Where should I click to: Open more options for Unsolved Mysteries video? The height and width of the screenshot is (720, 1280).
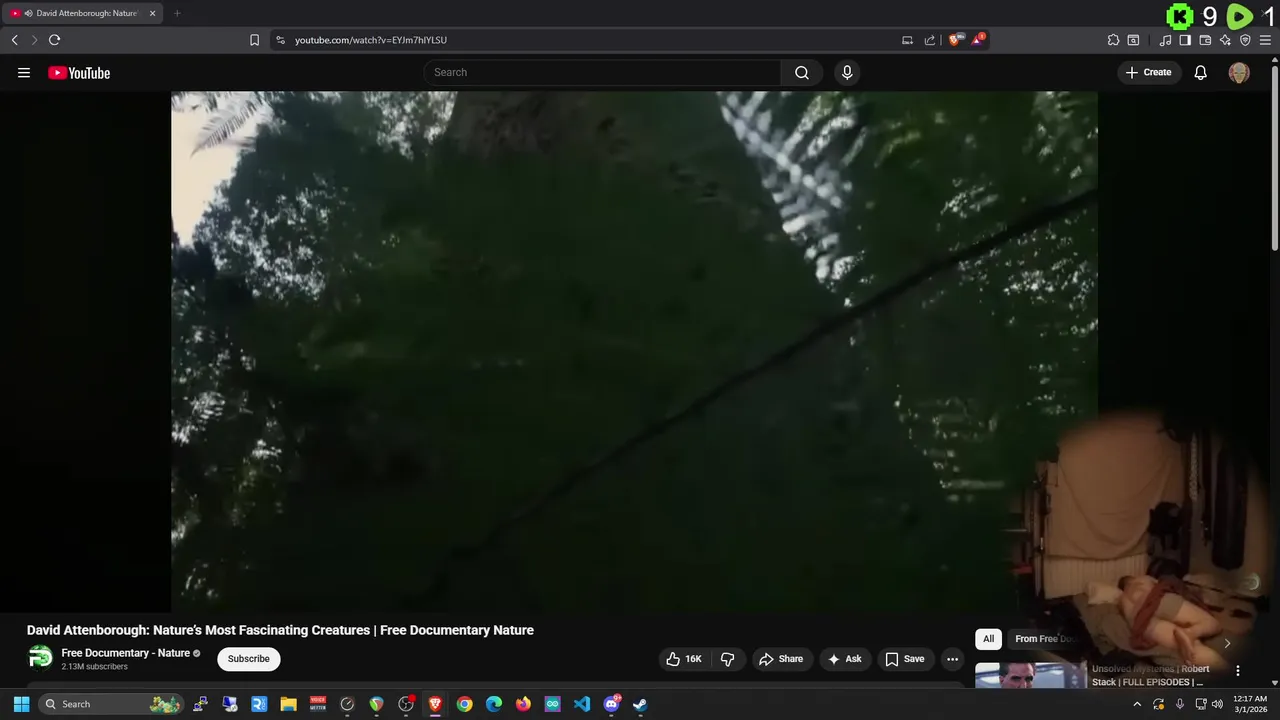coord(1237,671)
